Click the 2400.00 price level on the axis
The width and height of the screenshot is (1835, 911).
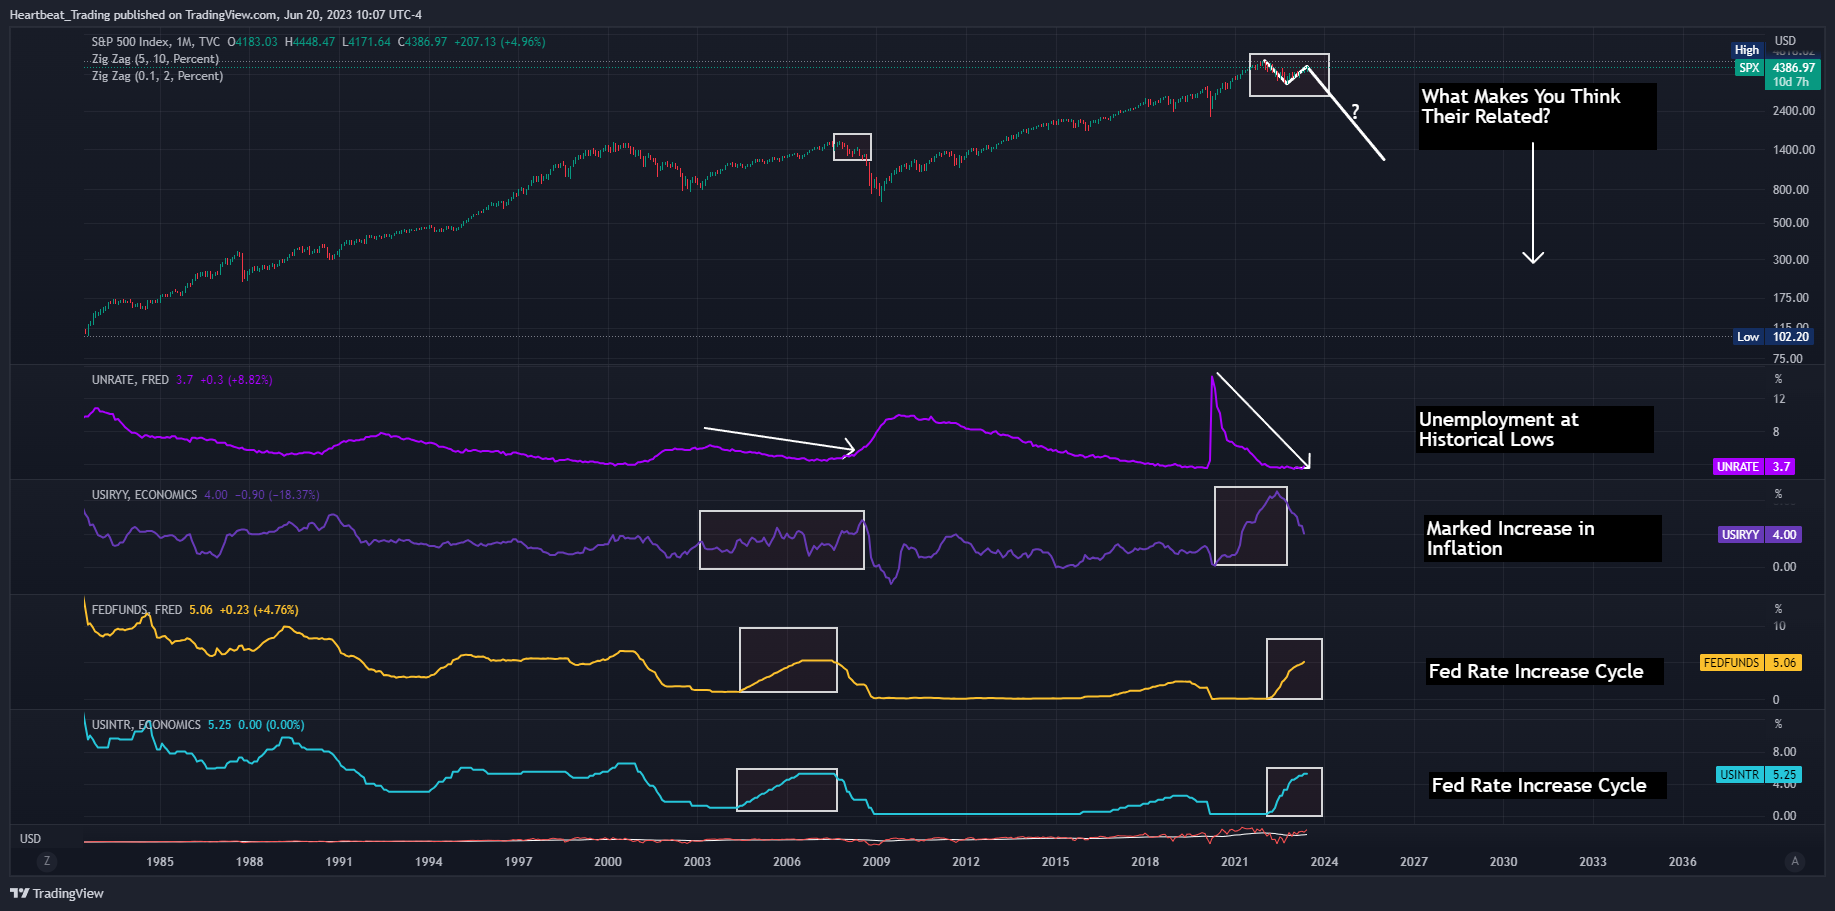click(x=1794, y=111)
